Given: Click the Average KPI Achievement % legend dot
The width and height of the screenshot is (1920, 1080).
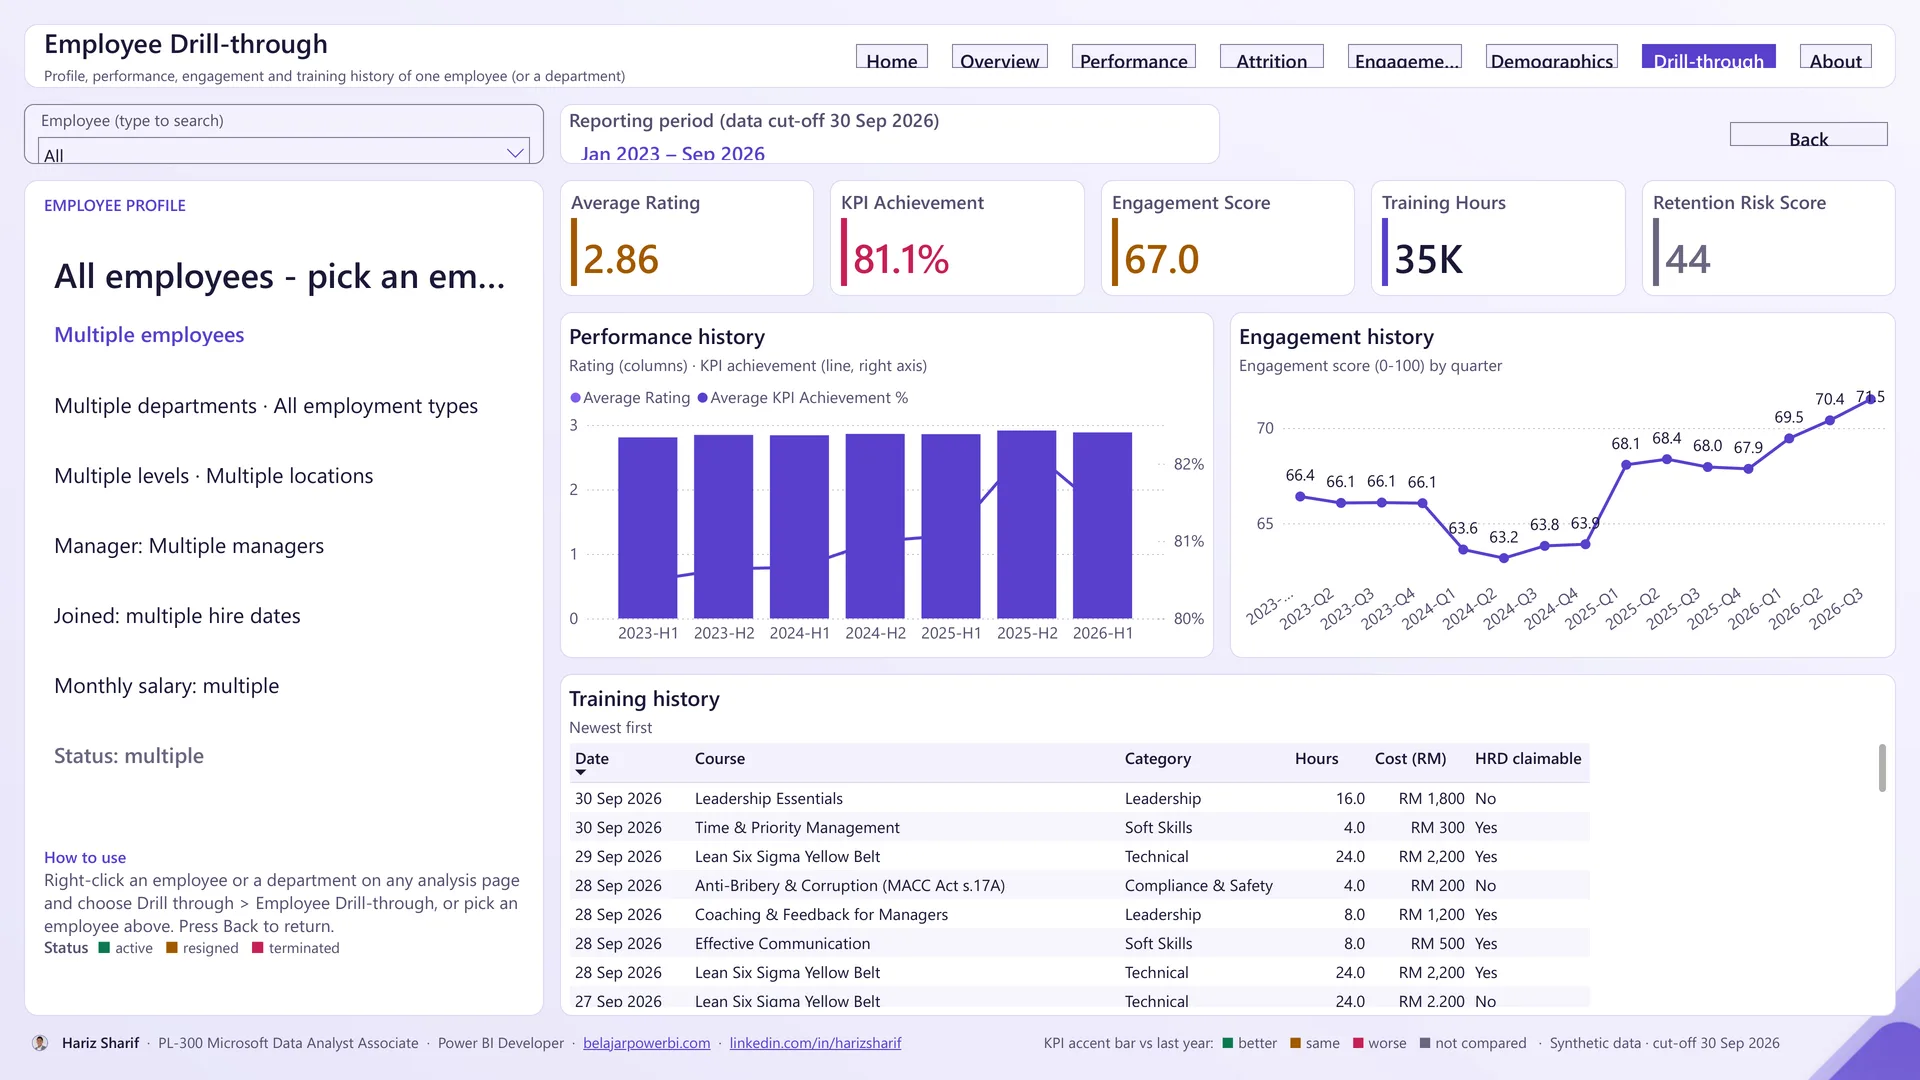Looking at the screenshot, I should (x=702, y=398).
